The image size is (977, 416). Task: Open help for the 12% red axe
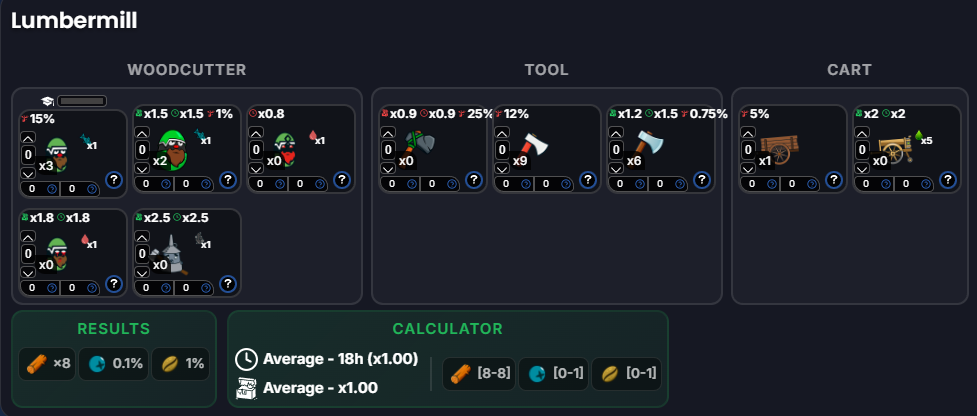(588, 180)
